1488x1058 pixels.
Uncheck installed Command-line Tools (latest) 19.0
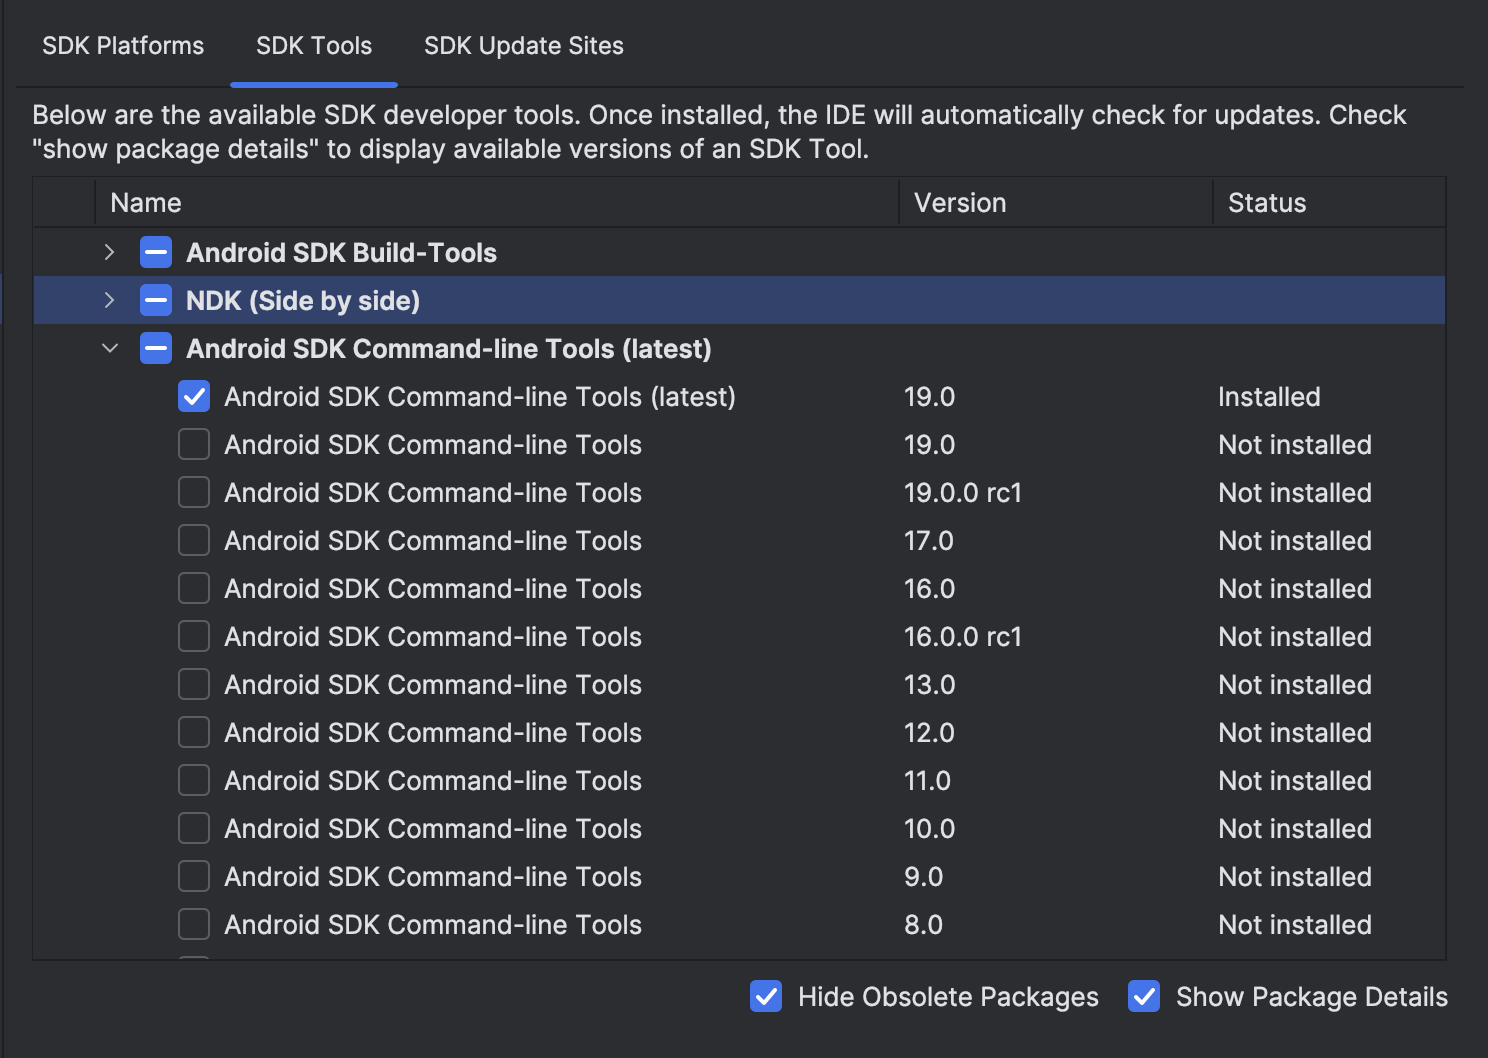click(x=194, y=396)
